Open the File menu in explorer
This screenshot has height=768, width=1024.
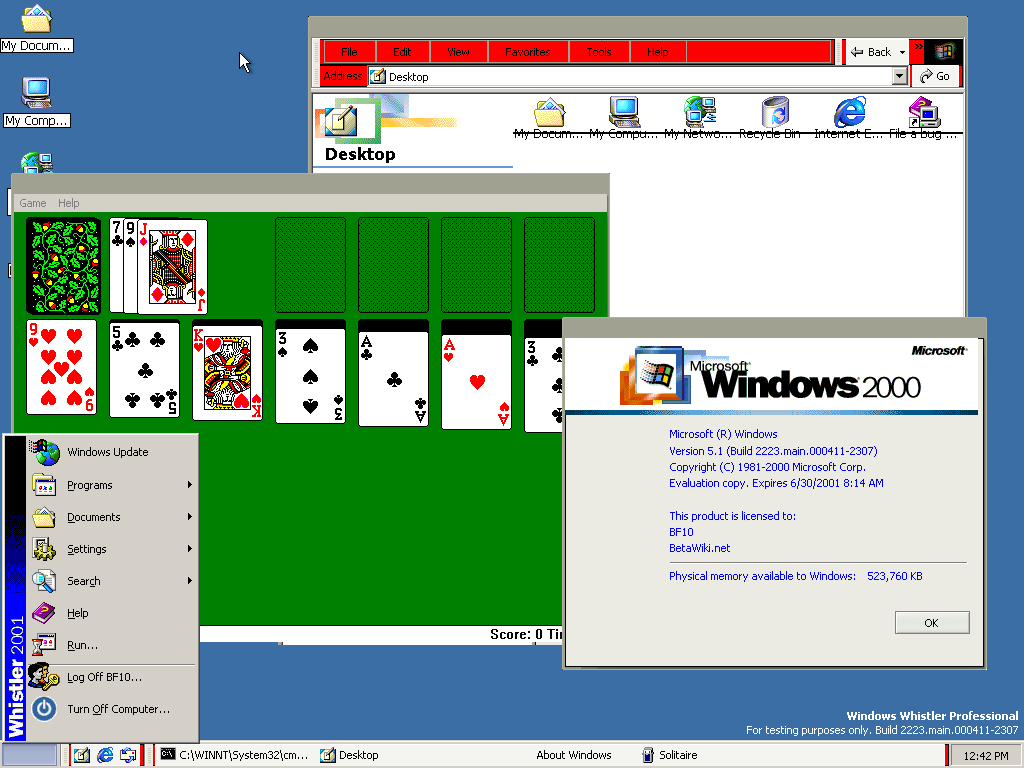click(x=349, y=52)
